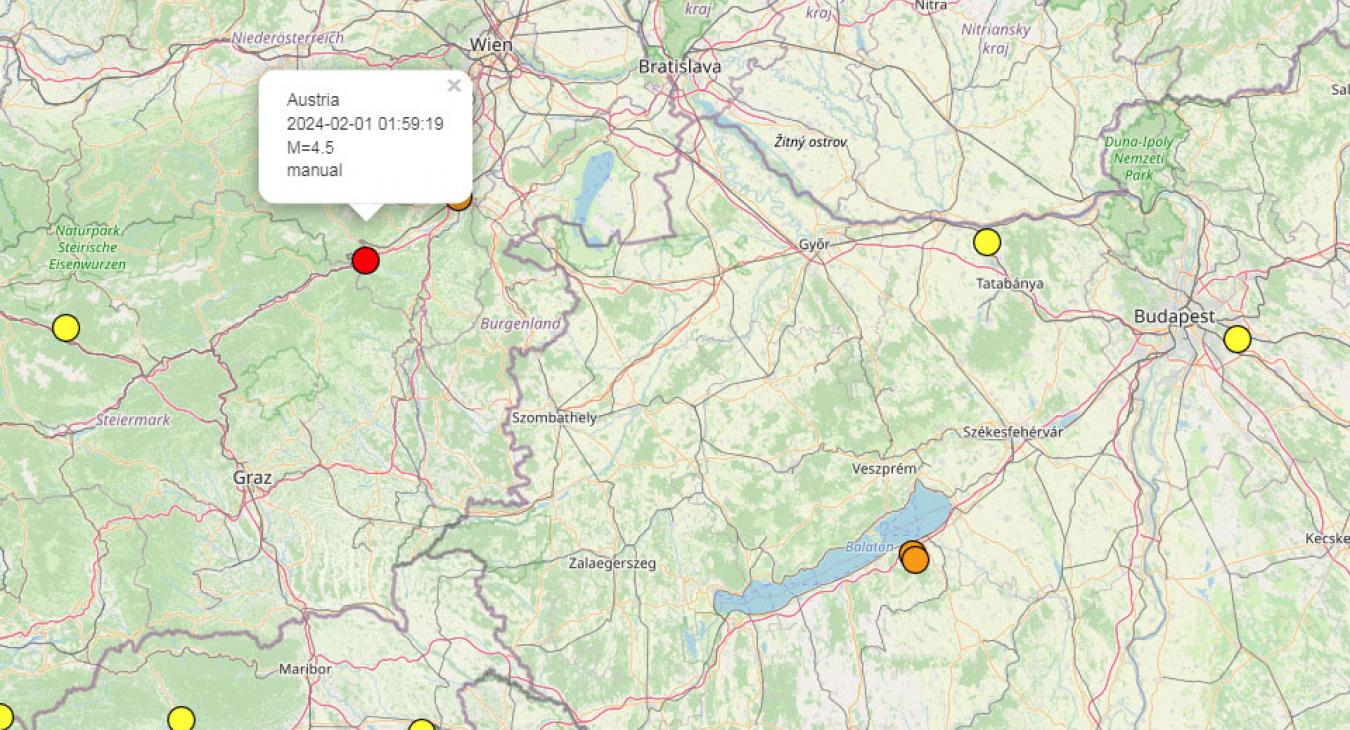Click the Budapest city label
Screen dimensions: 1350x730
[x=1174, y=316]
